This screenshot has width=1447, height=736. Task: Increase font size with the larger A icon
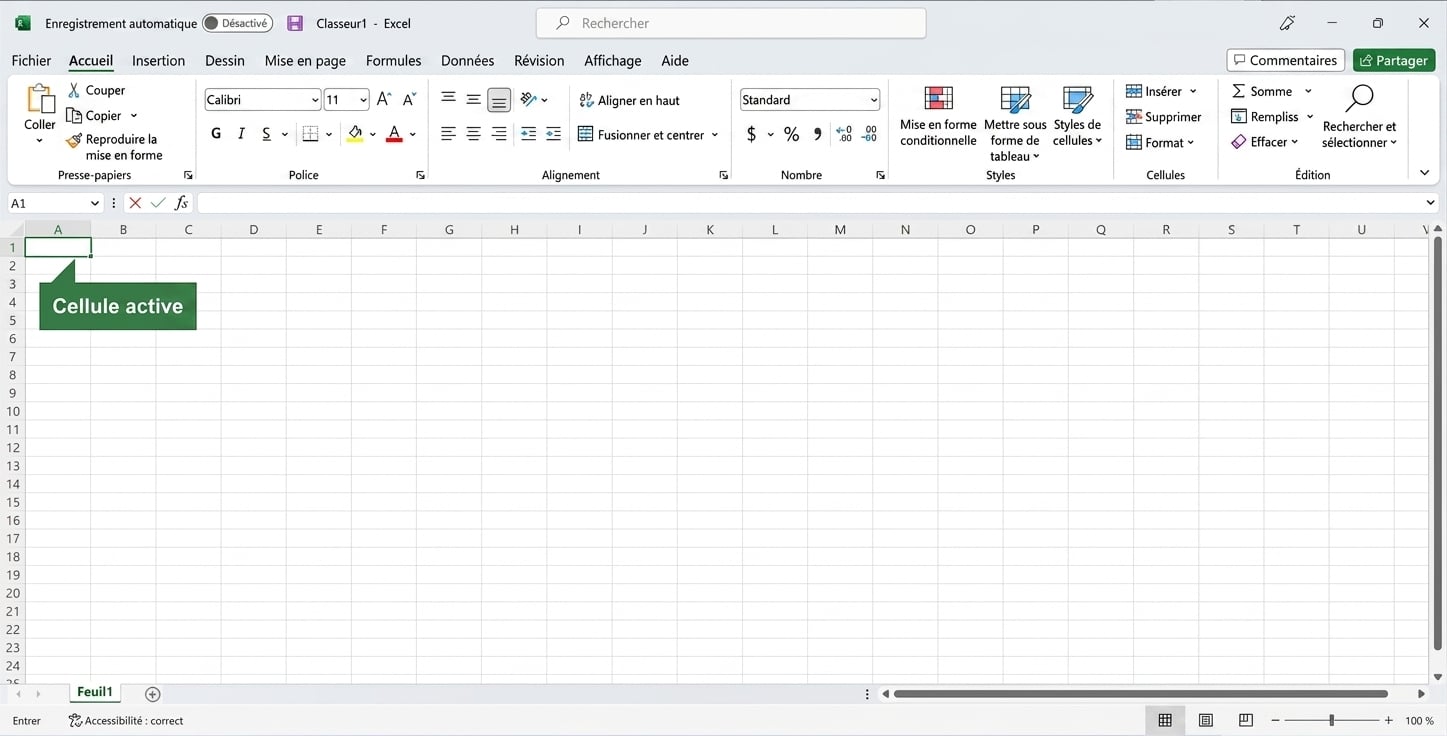coord(384,100)
